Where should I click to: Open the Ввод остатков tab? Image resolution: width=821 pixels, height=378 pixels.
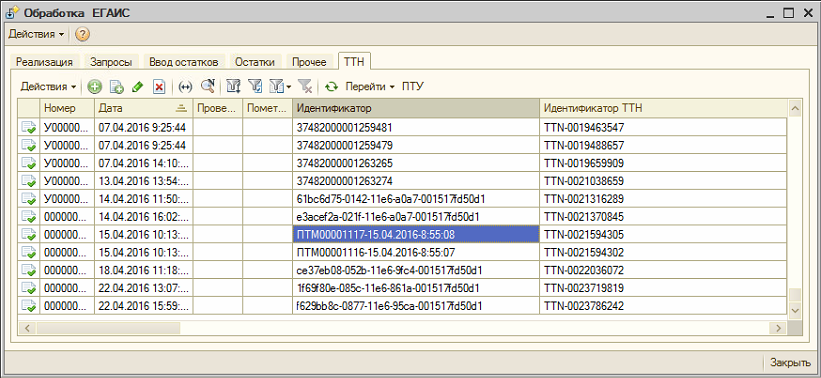(x=183, y=62)
